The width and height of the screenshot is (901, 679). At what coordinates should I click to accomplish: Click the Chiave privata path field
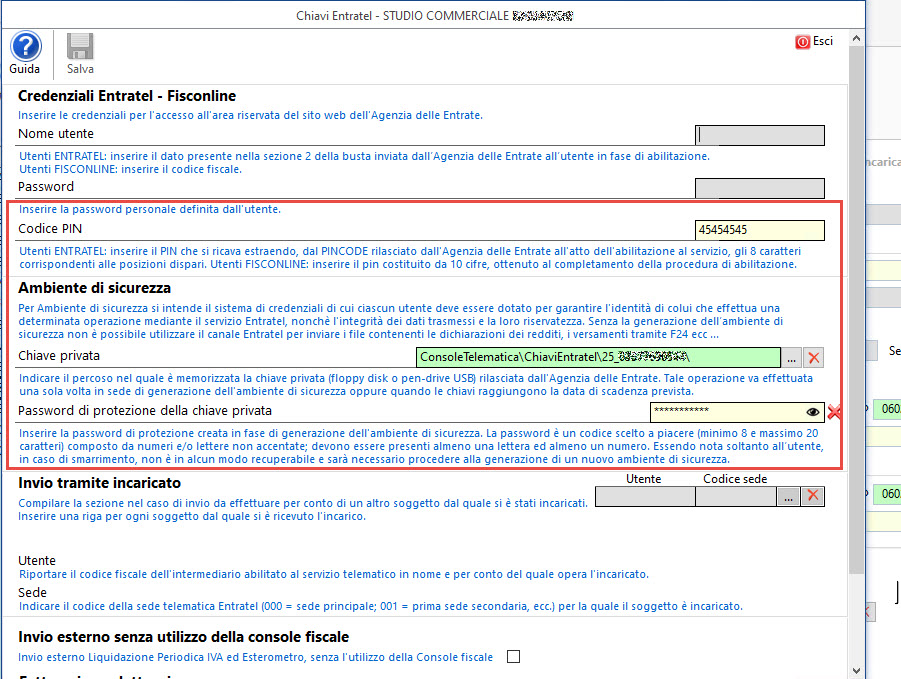tap(598, 357)
